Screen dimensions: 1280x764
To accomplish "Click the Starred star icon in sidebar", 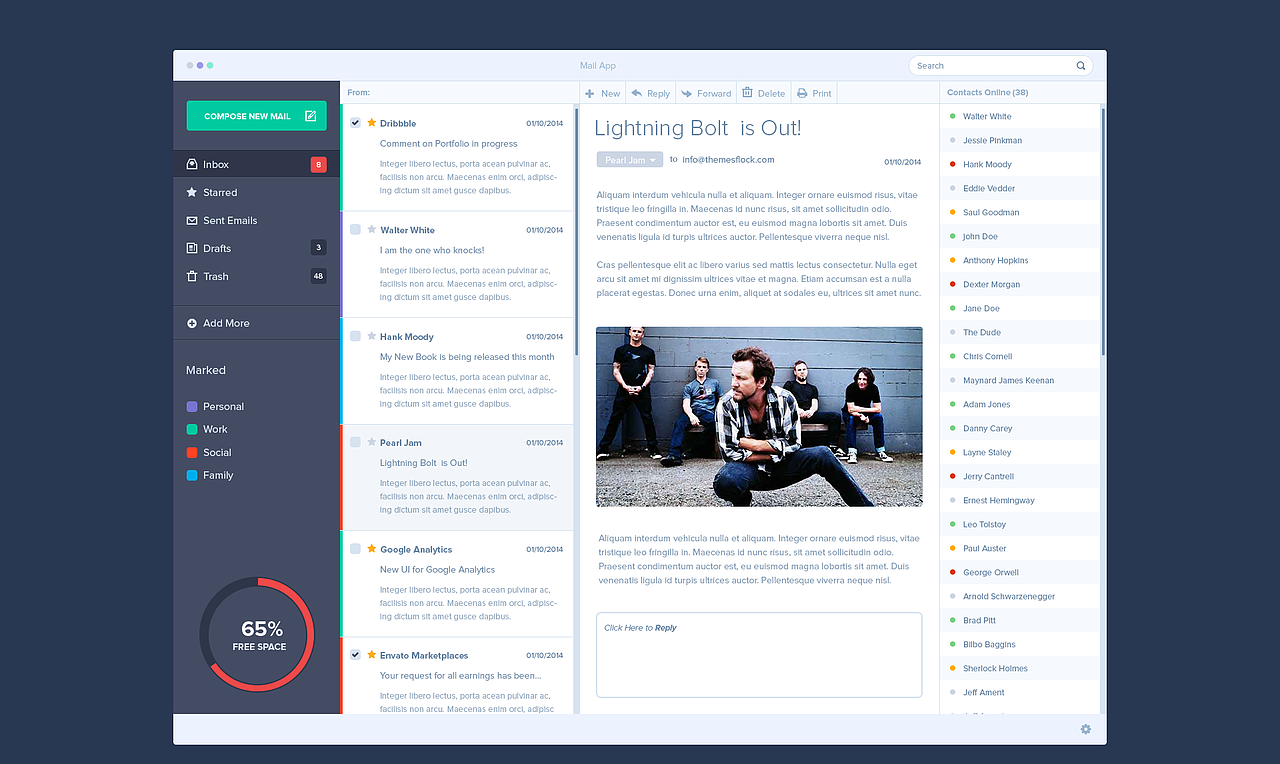I will 192,192.
